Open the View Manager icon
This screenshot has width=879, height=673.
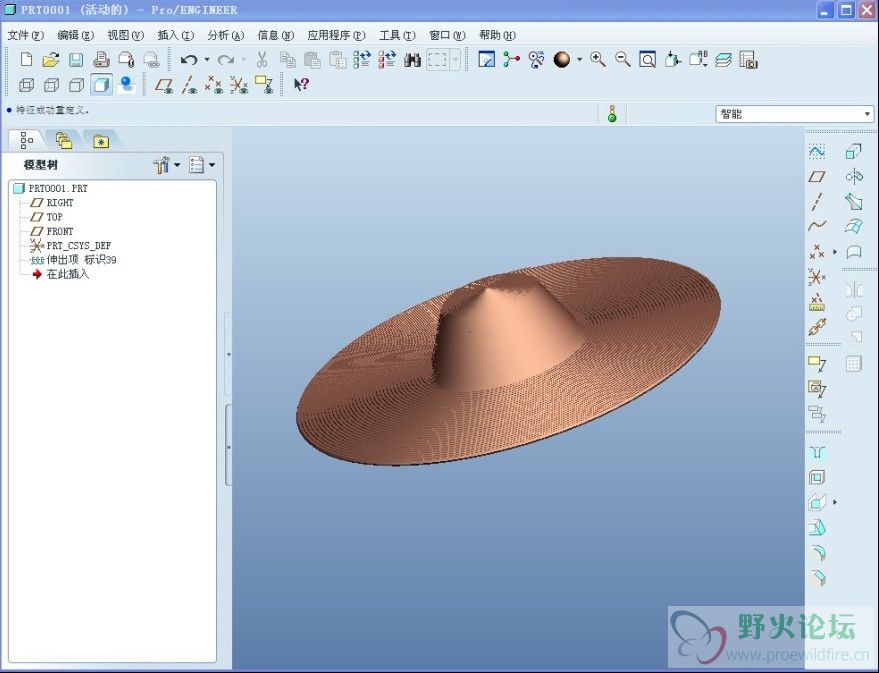pos(748,59)
